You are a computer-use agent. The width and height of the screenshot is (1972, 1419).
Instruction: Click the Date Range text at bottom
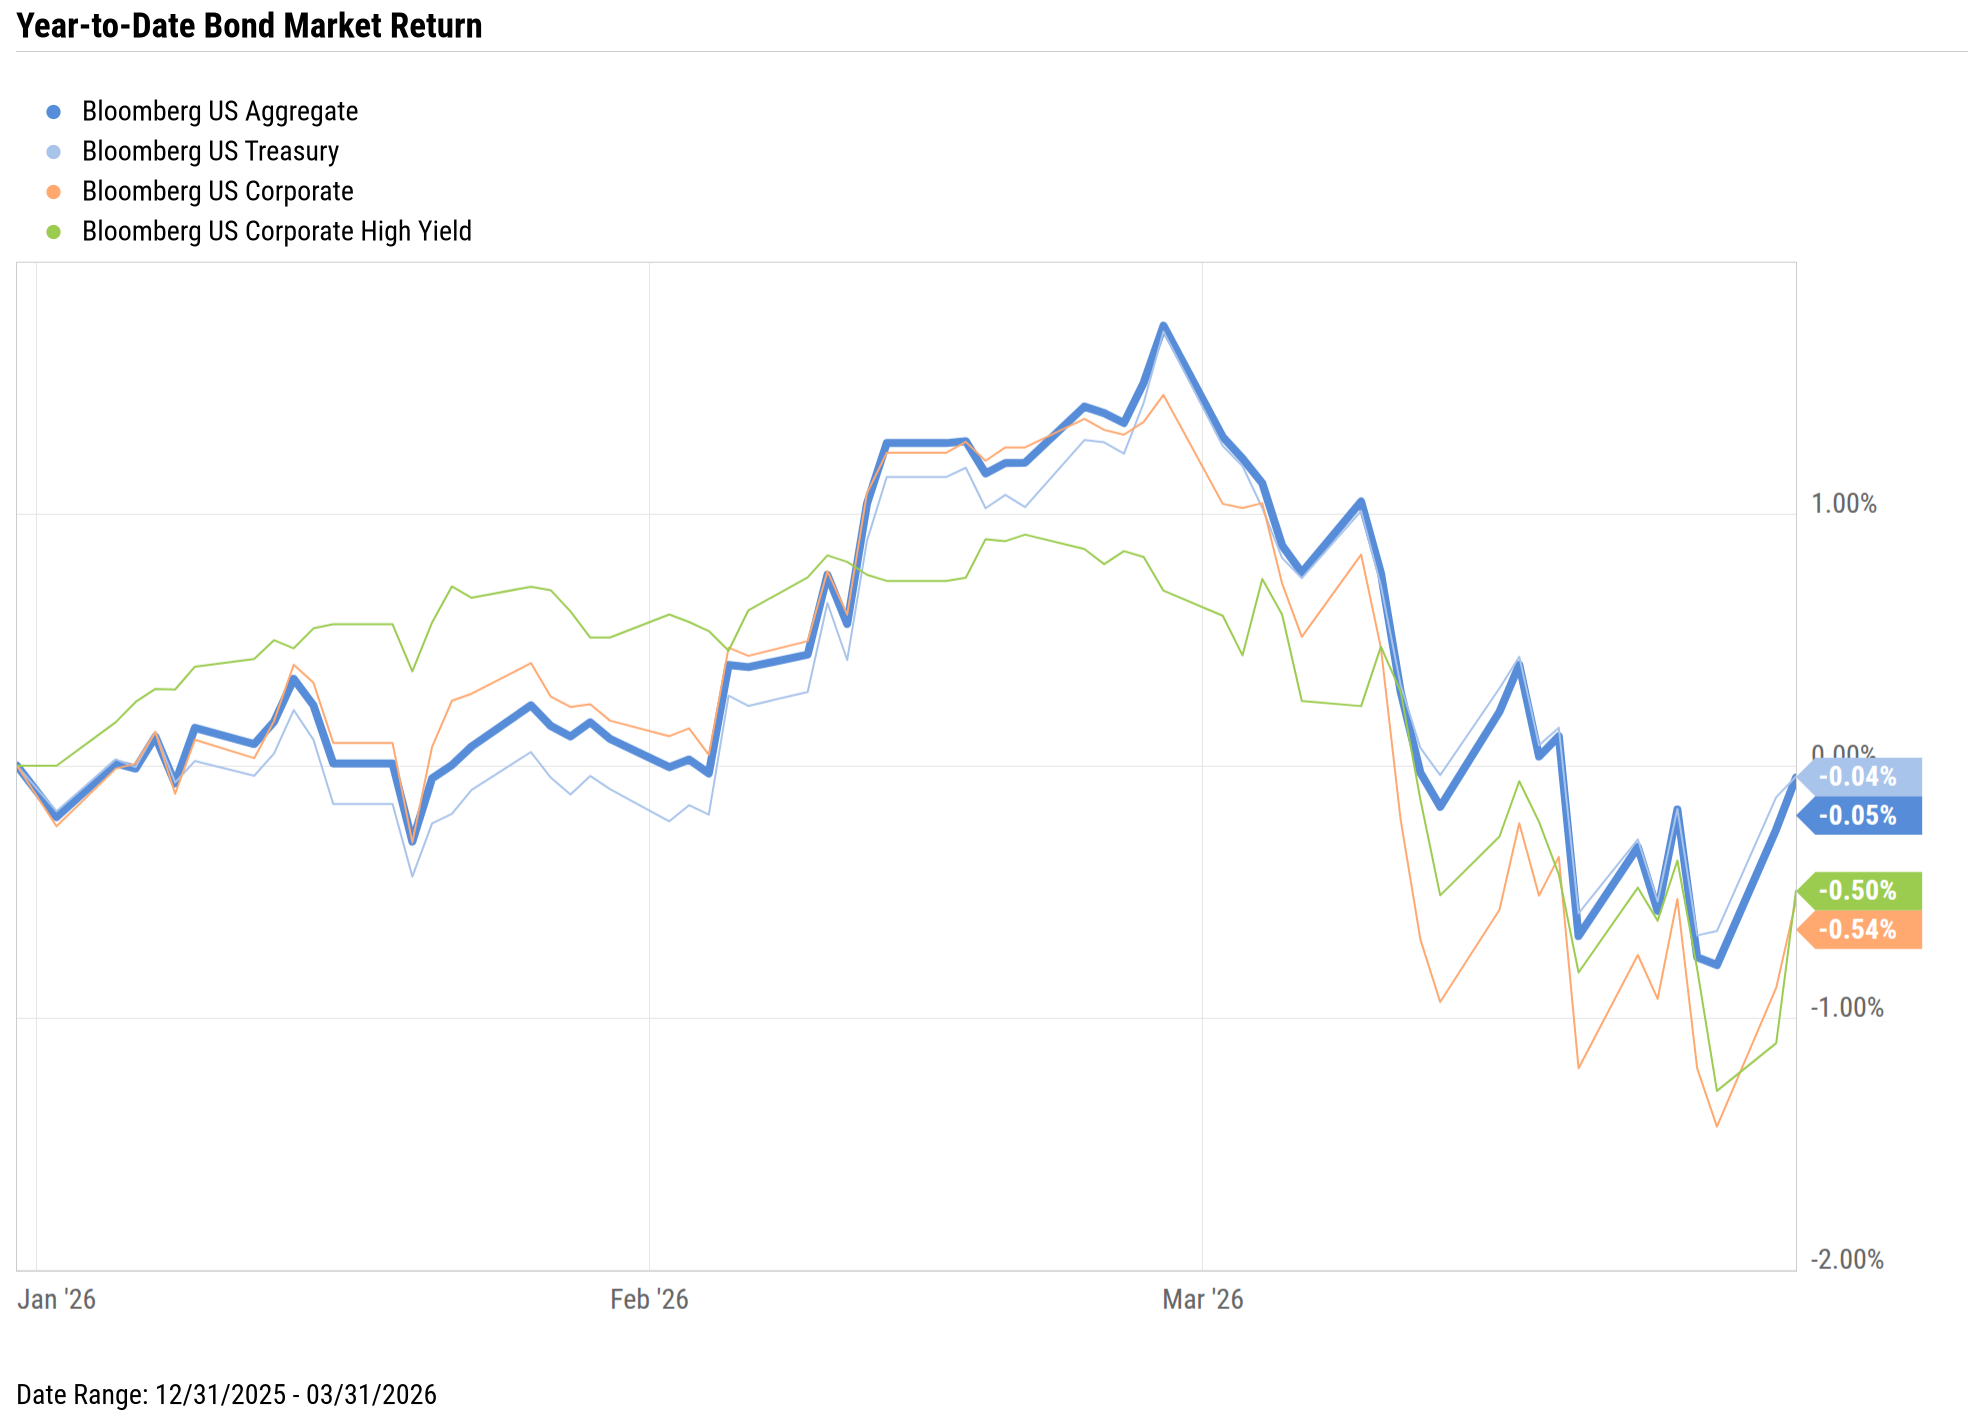click(x=227, y=1395)
